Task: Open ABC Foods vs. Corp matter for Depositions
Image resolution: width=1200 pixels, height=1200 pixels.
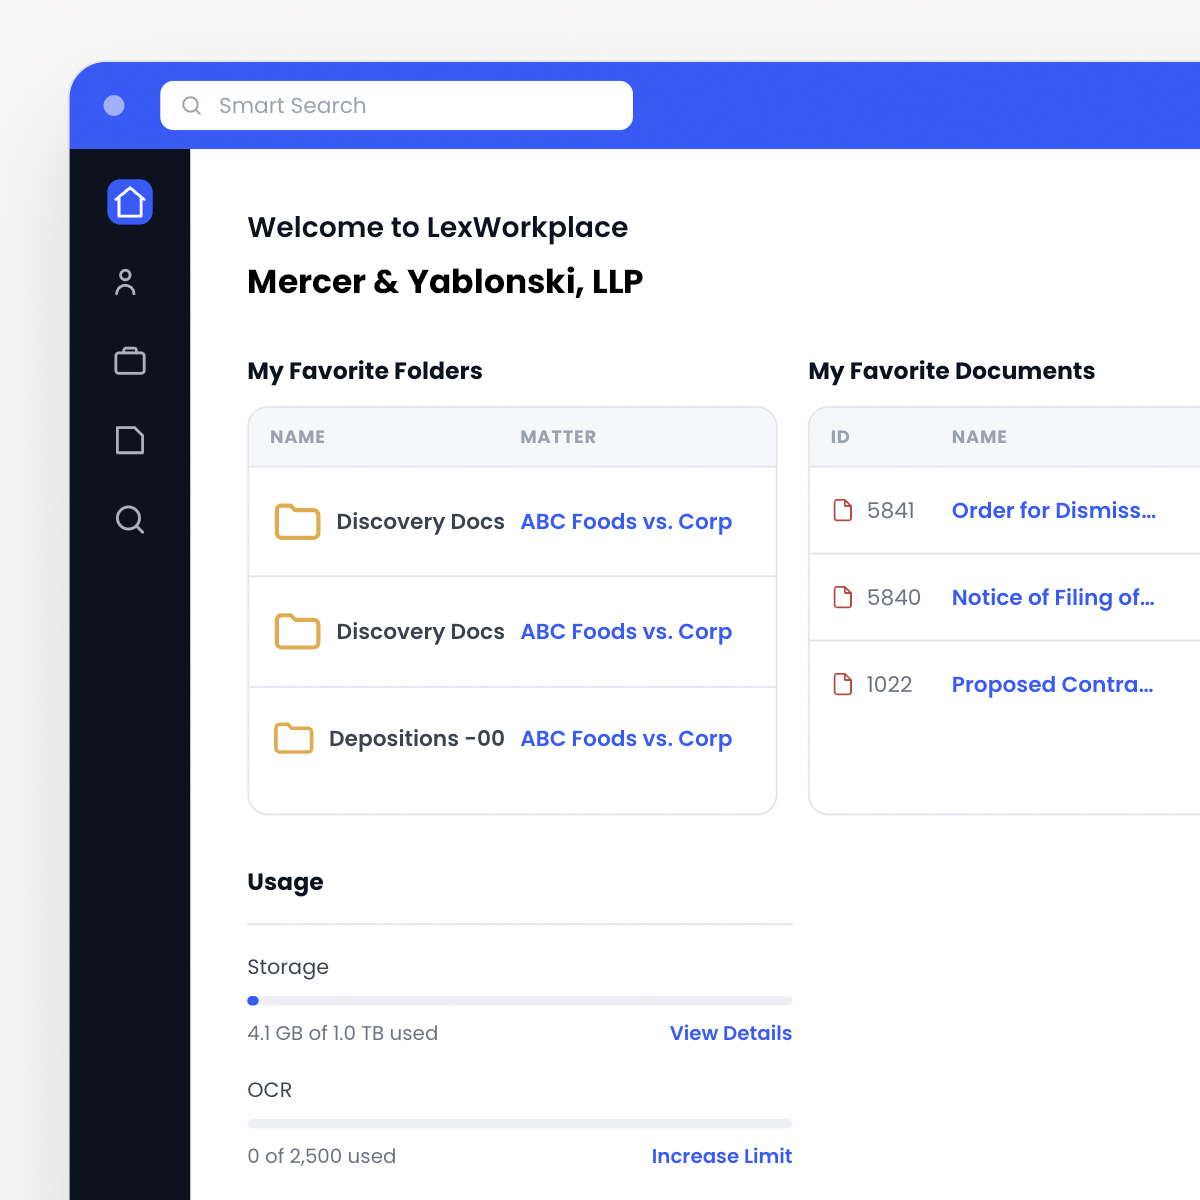Action: click(626, 738)
